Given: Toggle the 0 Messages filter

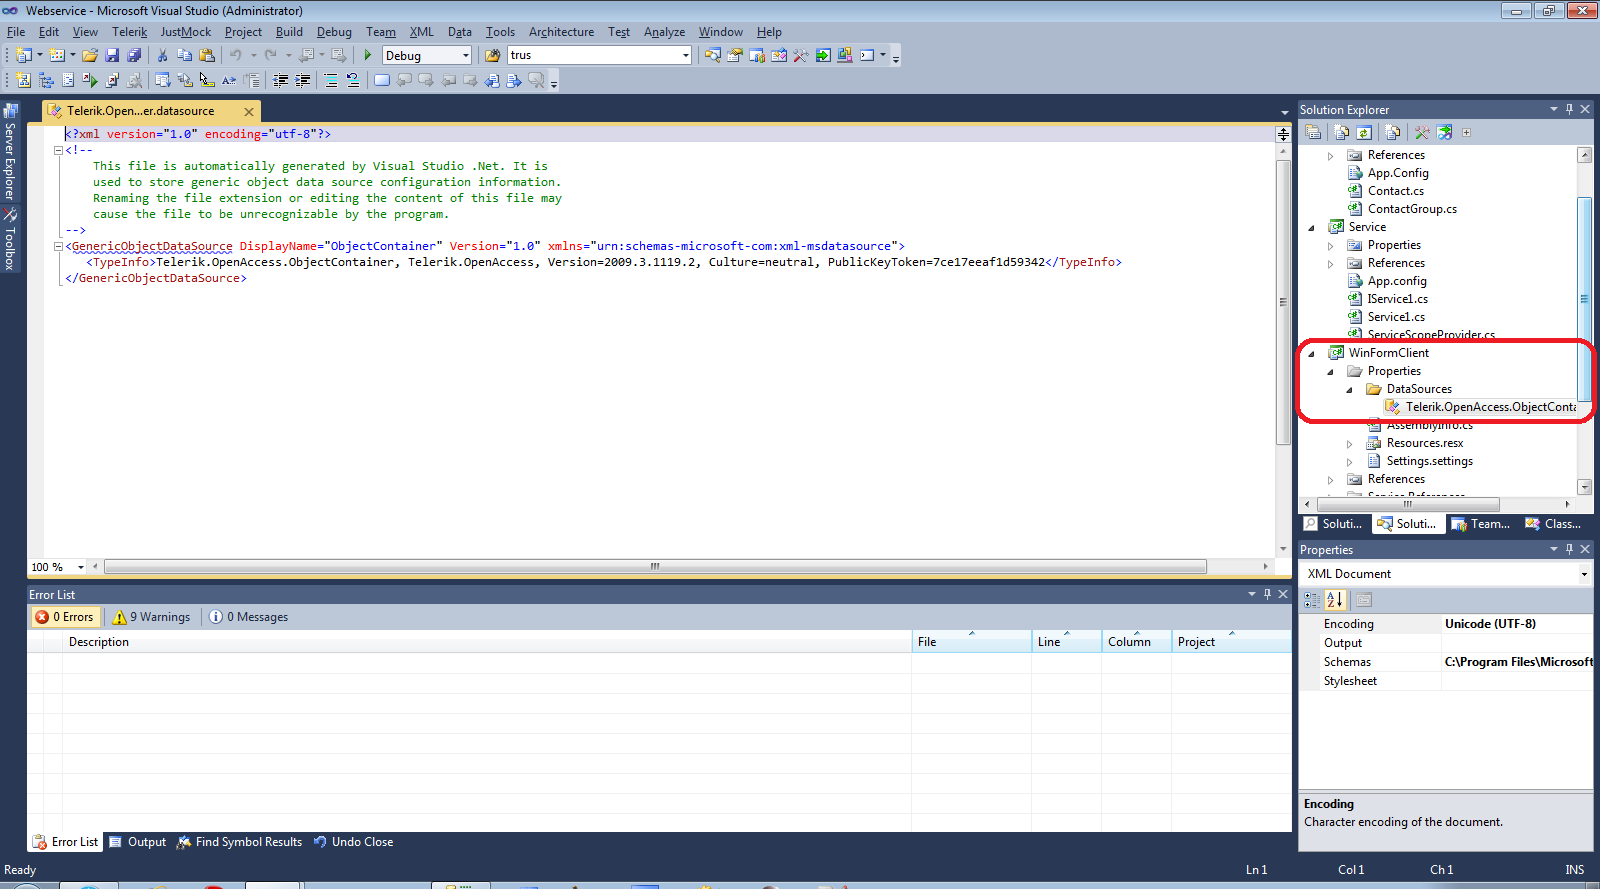Looking at the screenshot, I should click(x=249, y=617).
